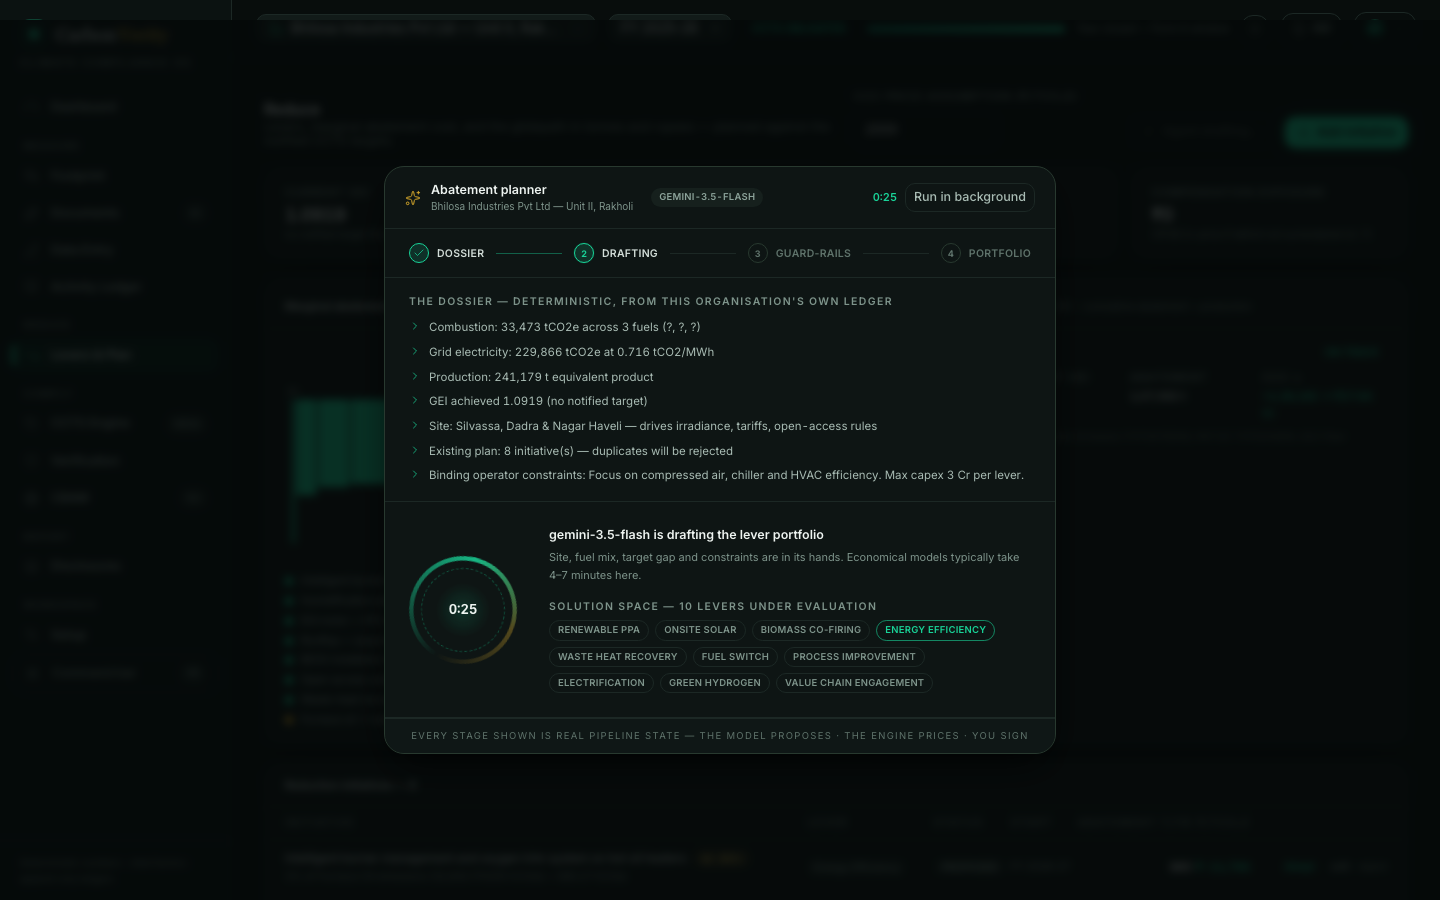Click the circular 0:25 progress timer
The image size is (1440, 900).
click(463, 609)
